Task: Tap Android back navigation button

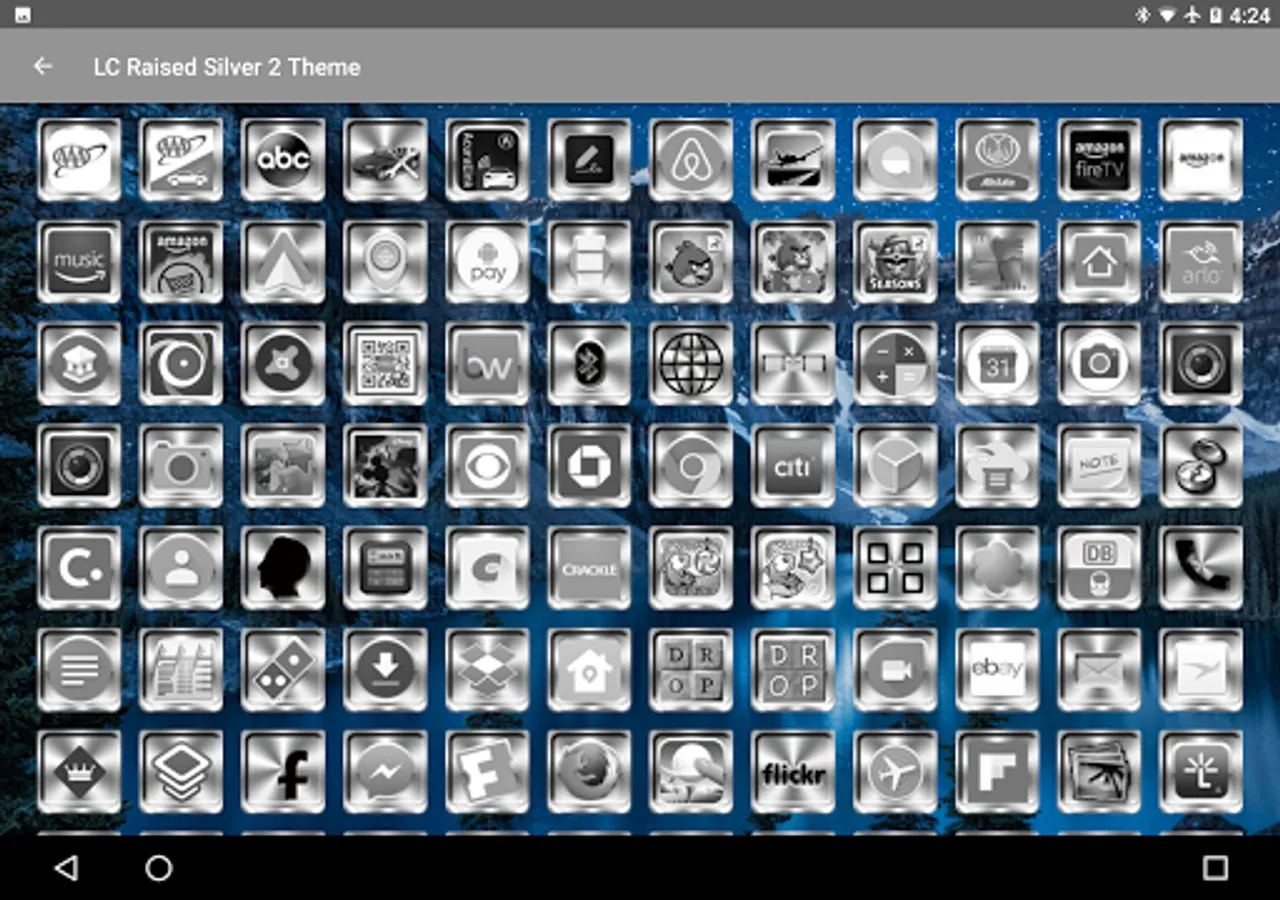Action: [66, 868]
